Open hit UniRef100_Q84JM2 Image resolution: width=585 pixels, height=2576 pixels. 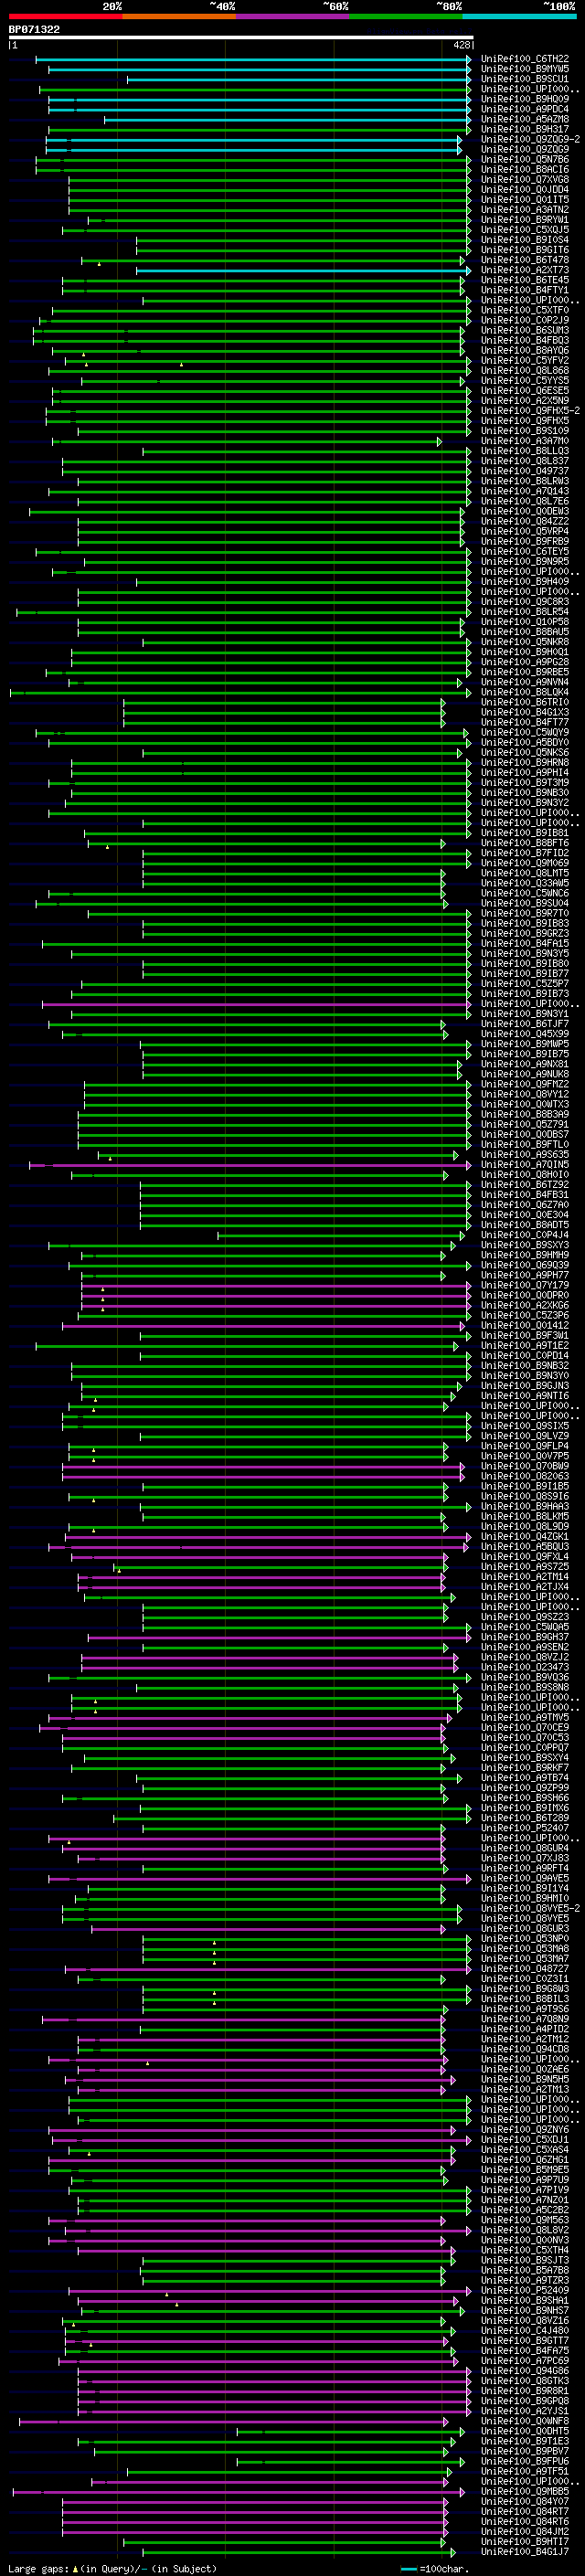[524, 2532]
